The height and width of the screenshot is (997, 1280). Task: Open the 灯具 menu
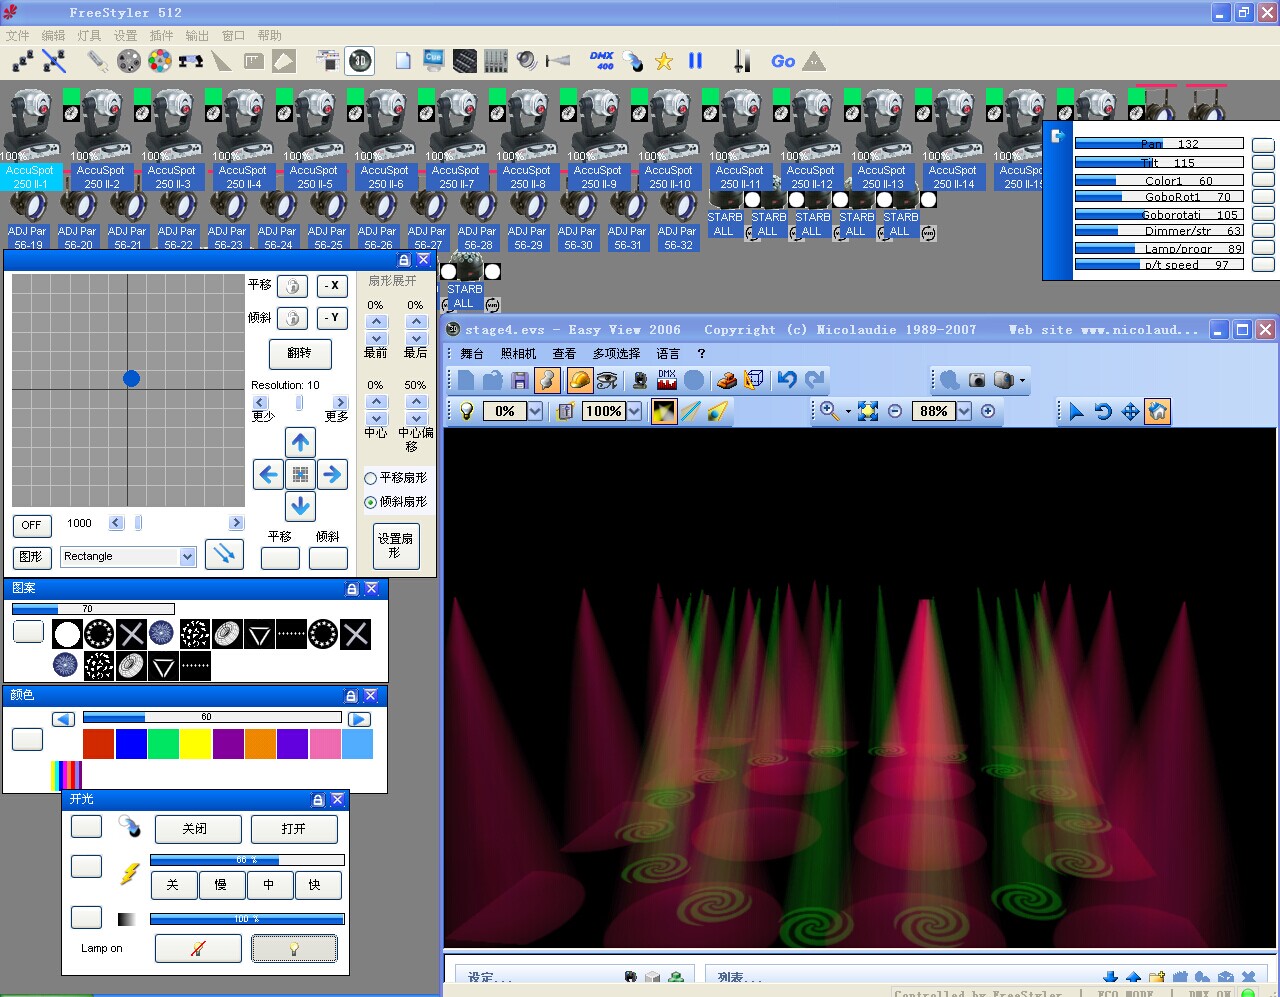[89, 35]
